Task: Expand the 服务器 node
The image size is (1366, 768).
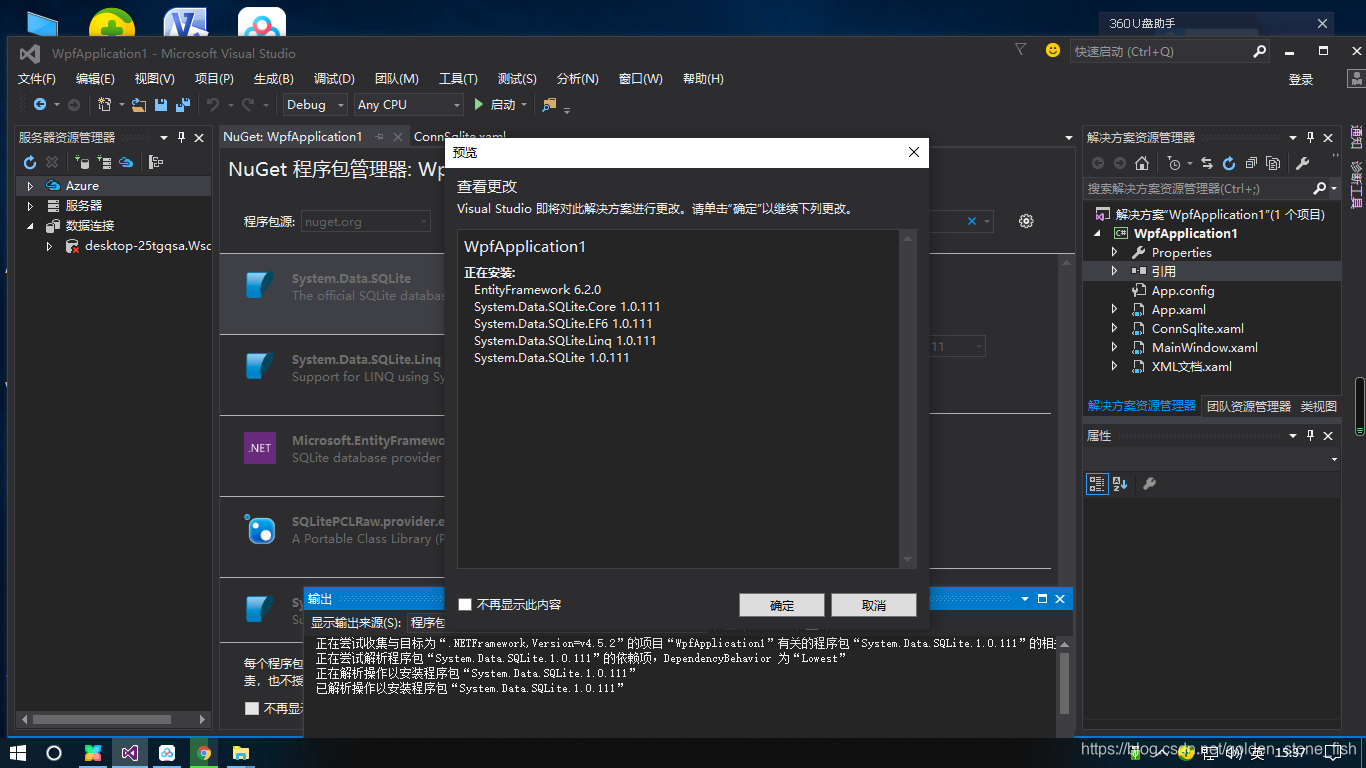Action: pyautogui.click(x=30, y=206)
